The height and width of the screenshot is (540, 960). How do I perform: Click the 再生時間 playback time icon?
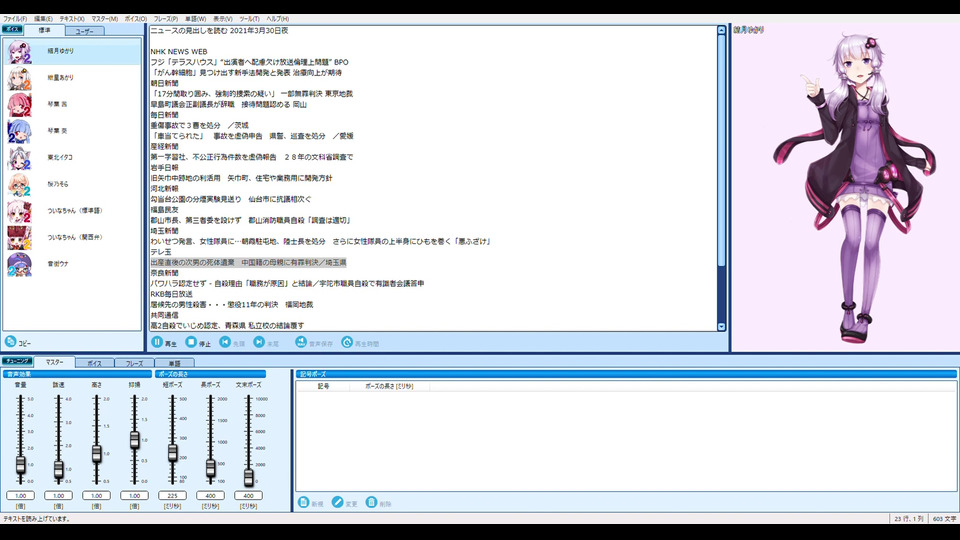[x=347, y=342]
